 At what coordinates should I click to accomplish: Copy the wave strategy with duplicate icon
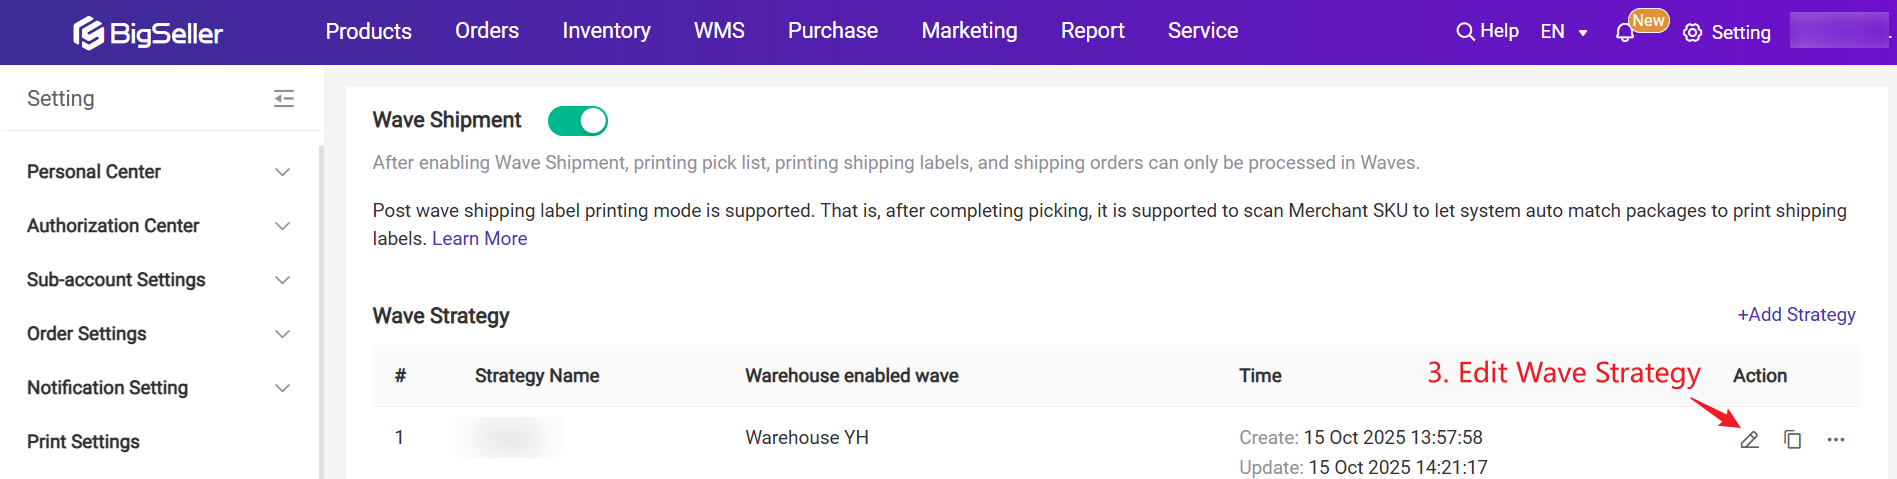point(1792,440)
